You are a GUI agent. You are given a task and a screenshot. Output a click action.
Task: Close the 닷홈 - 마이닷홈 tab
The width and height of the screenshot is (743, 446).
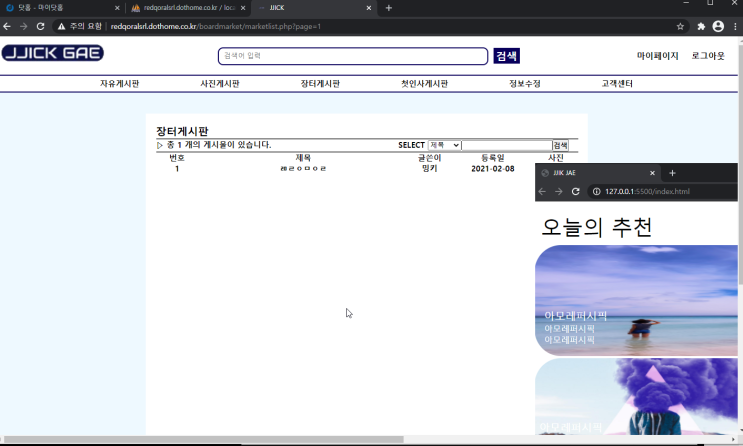tap(117, 8)
